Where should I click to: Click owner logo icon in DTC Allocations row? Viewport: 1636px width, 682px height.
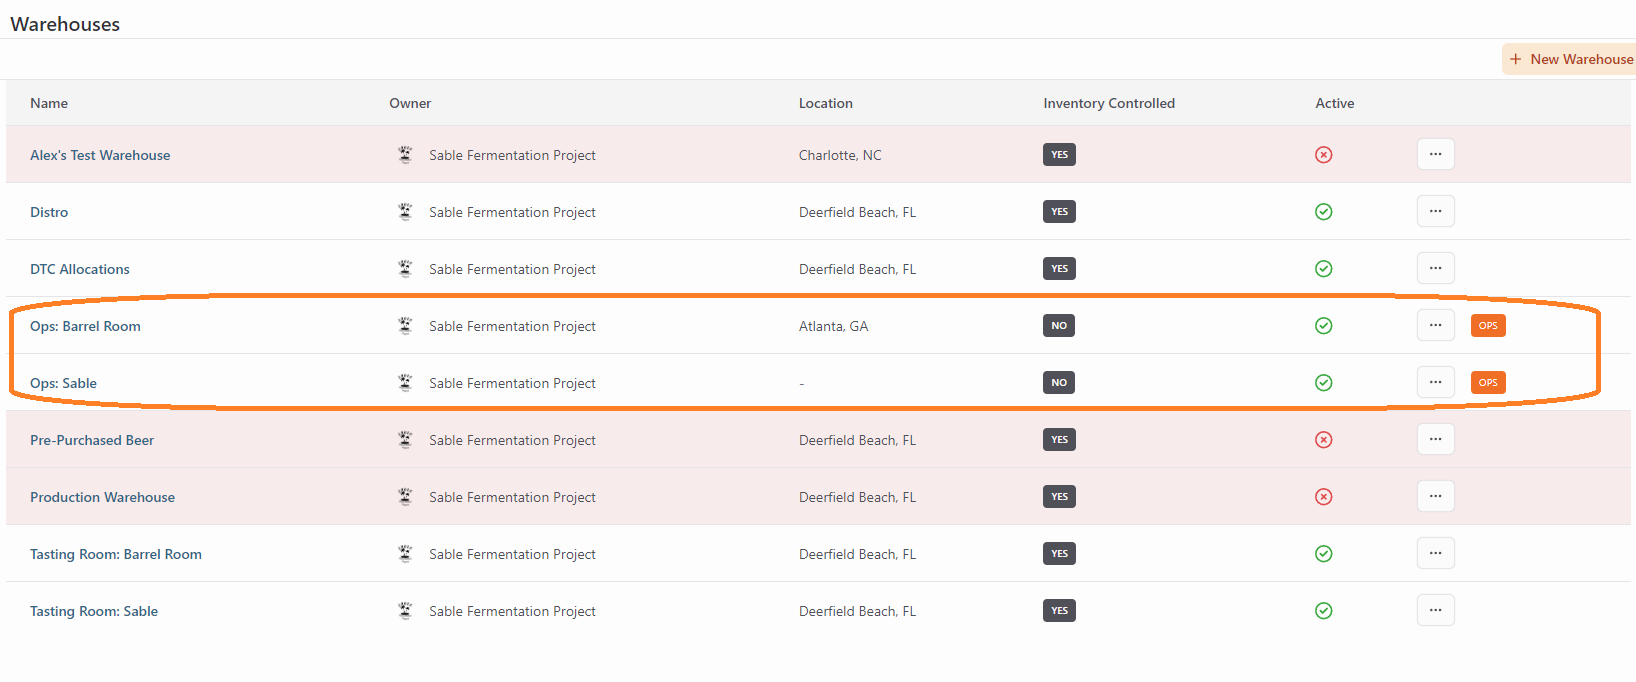click(x=405, y=268)
